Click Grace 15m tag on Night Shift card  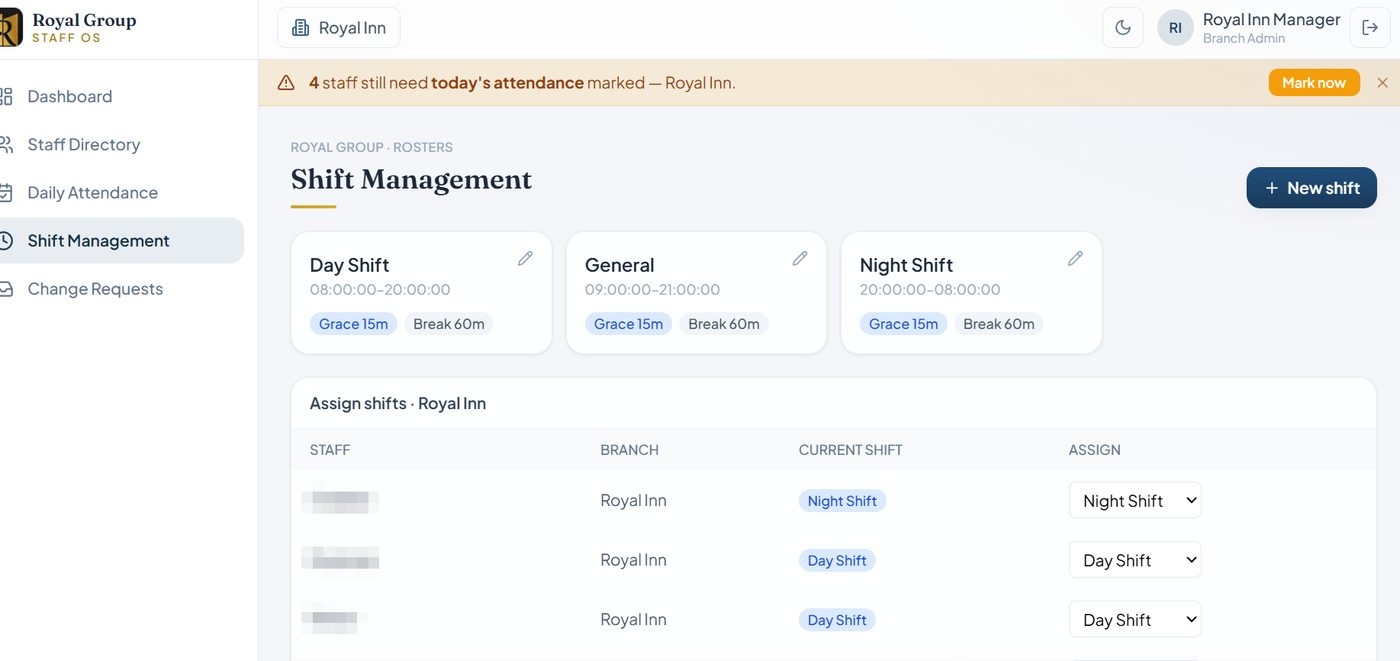903,324
